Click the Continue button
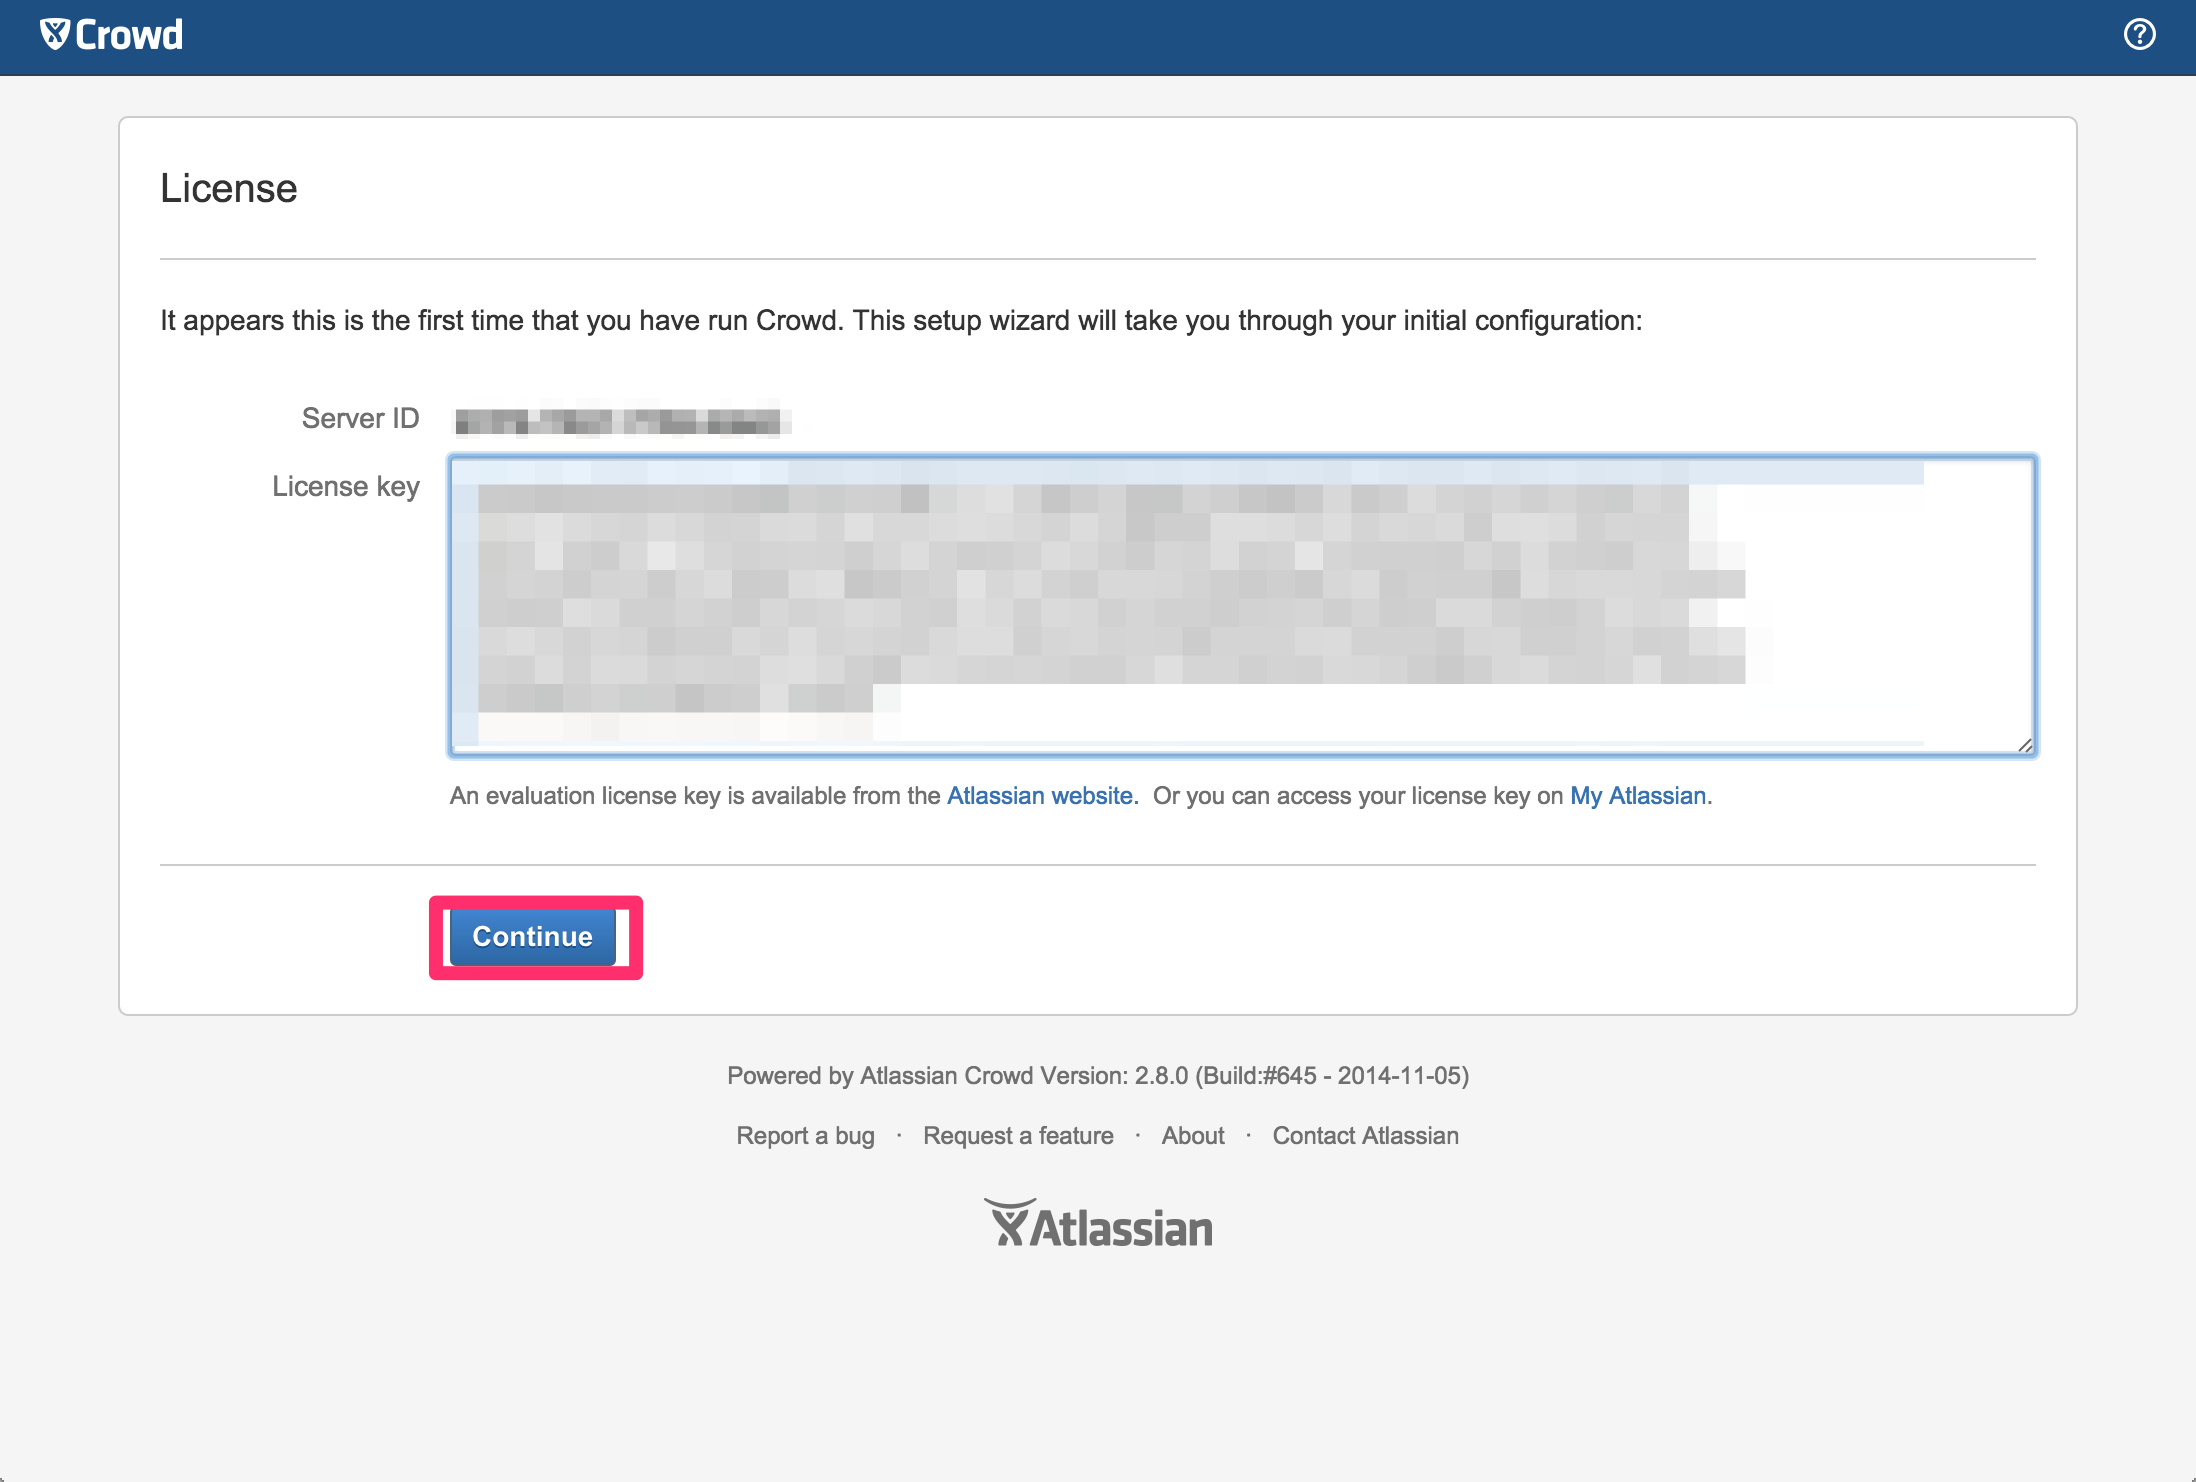 pyautogui.click(x=533, y=937)
